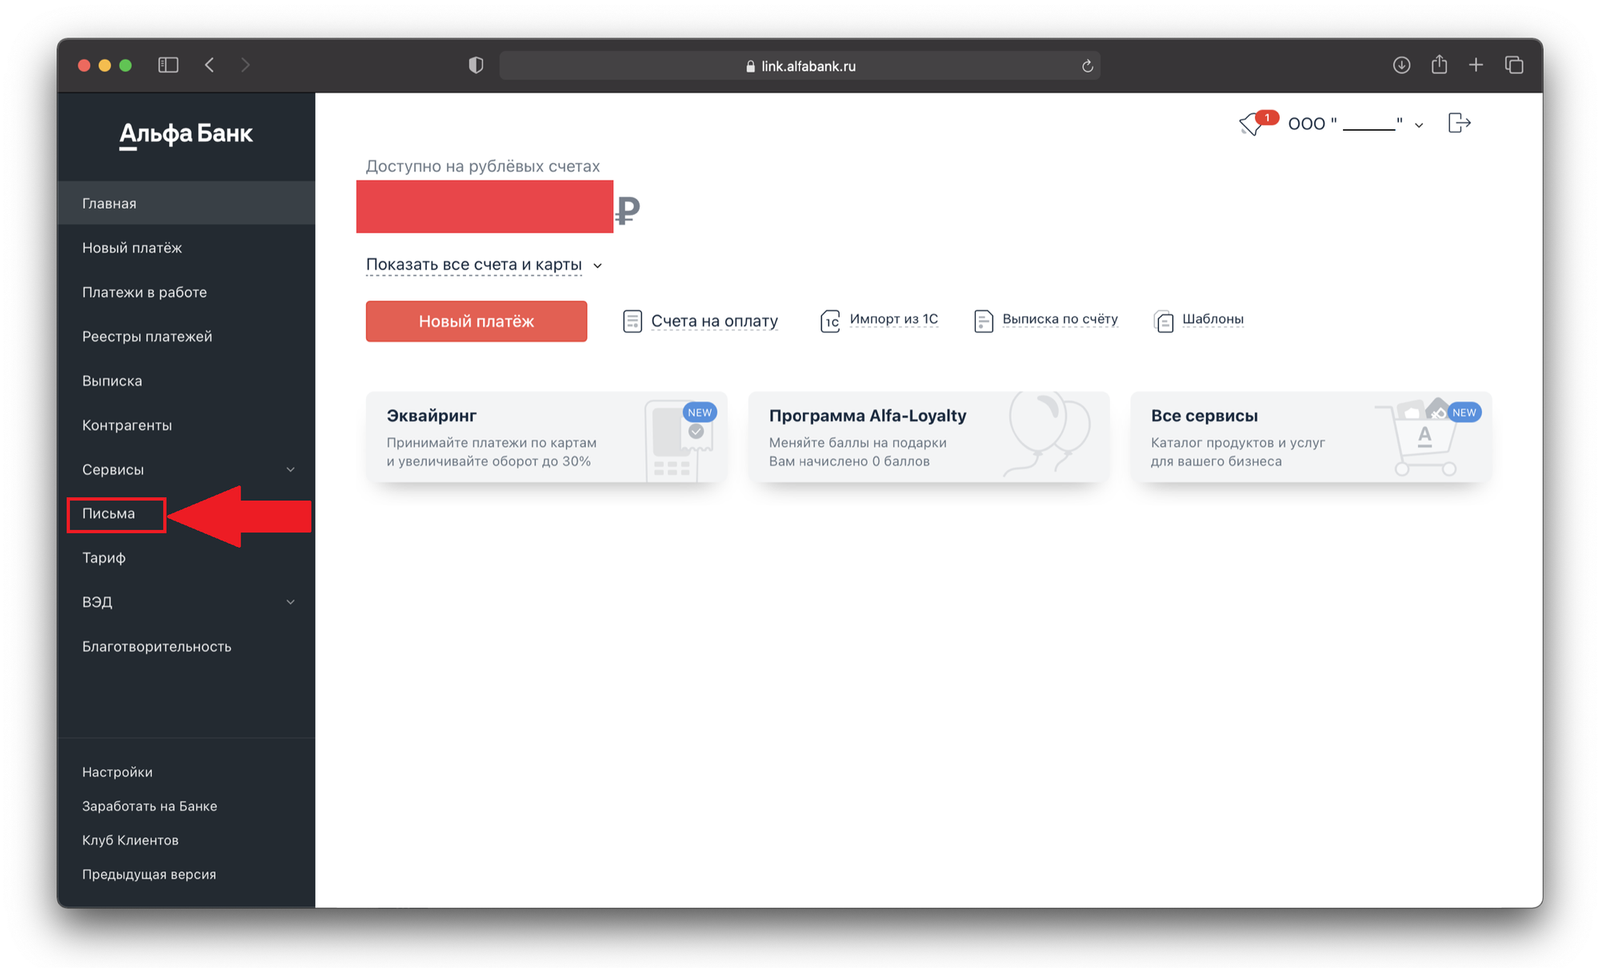This screenshot has width=1600, height=970.
Task: Open the ООО company selector dropdown
Action: pyautogui.click(x=1355, y=124)
